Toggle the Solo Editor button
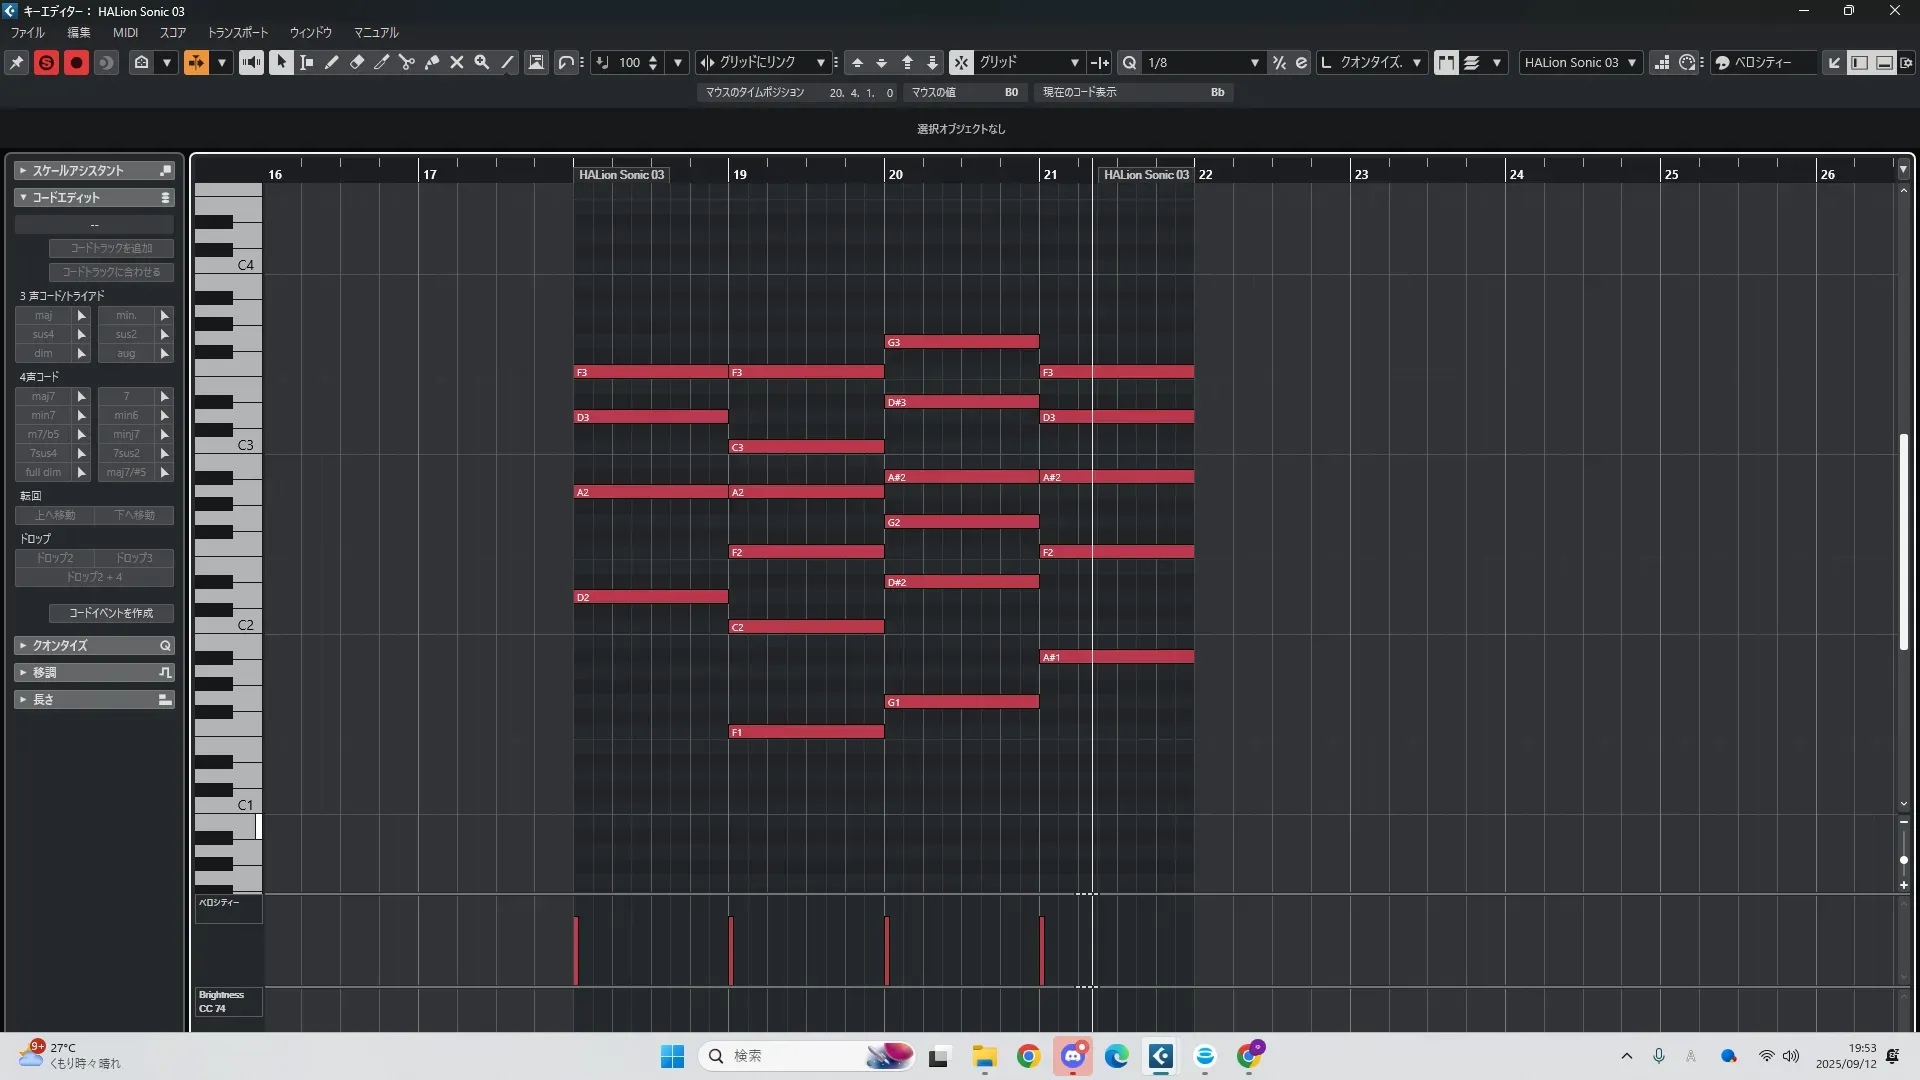The image size is (1920, 1080). (46, 62)
